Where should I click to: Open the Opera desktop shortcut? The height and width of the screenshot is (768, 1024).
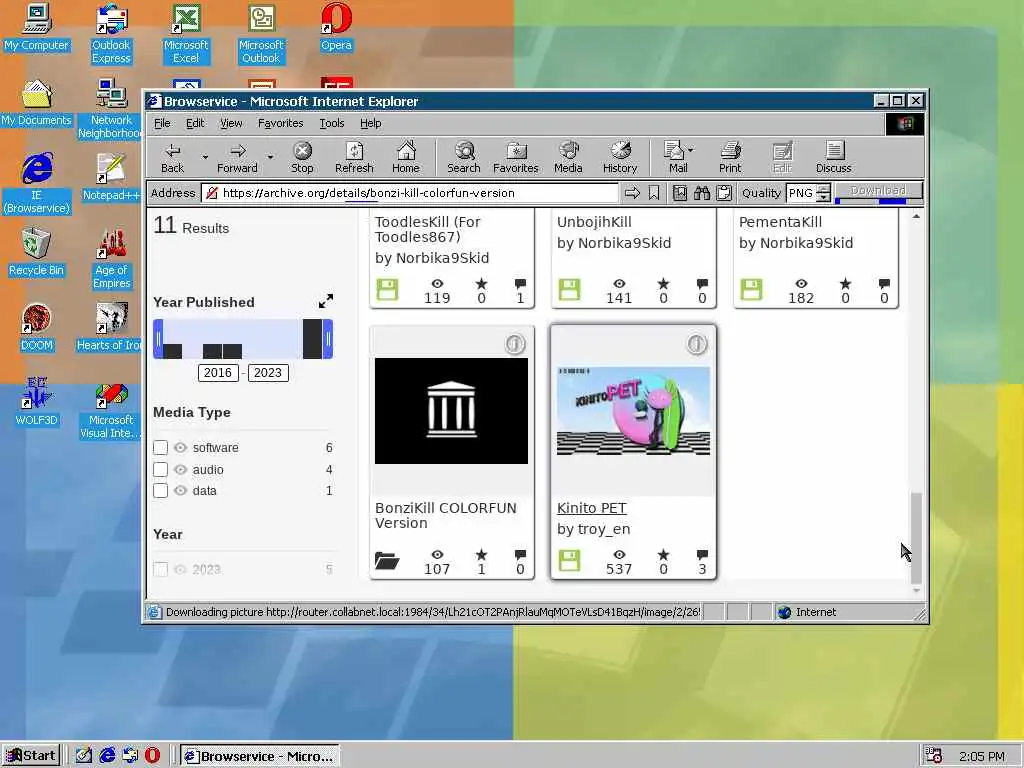336,28
